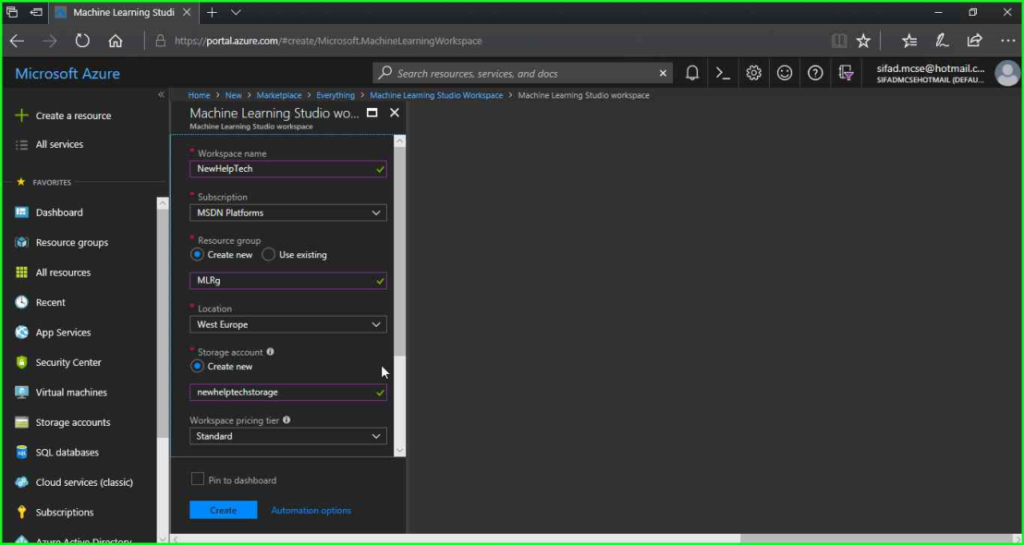Click the Workspace name field NewHelpTech
This screenshot has height=545, width=1024.
[x=288, y=169]
